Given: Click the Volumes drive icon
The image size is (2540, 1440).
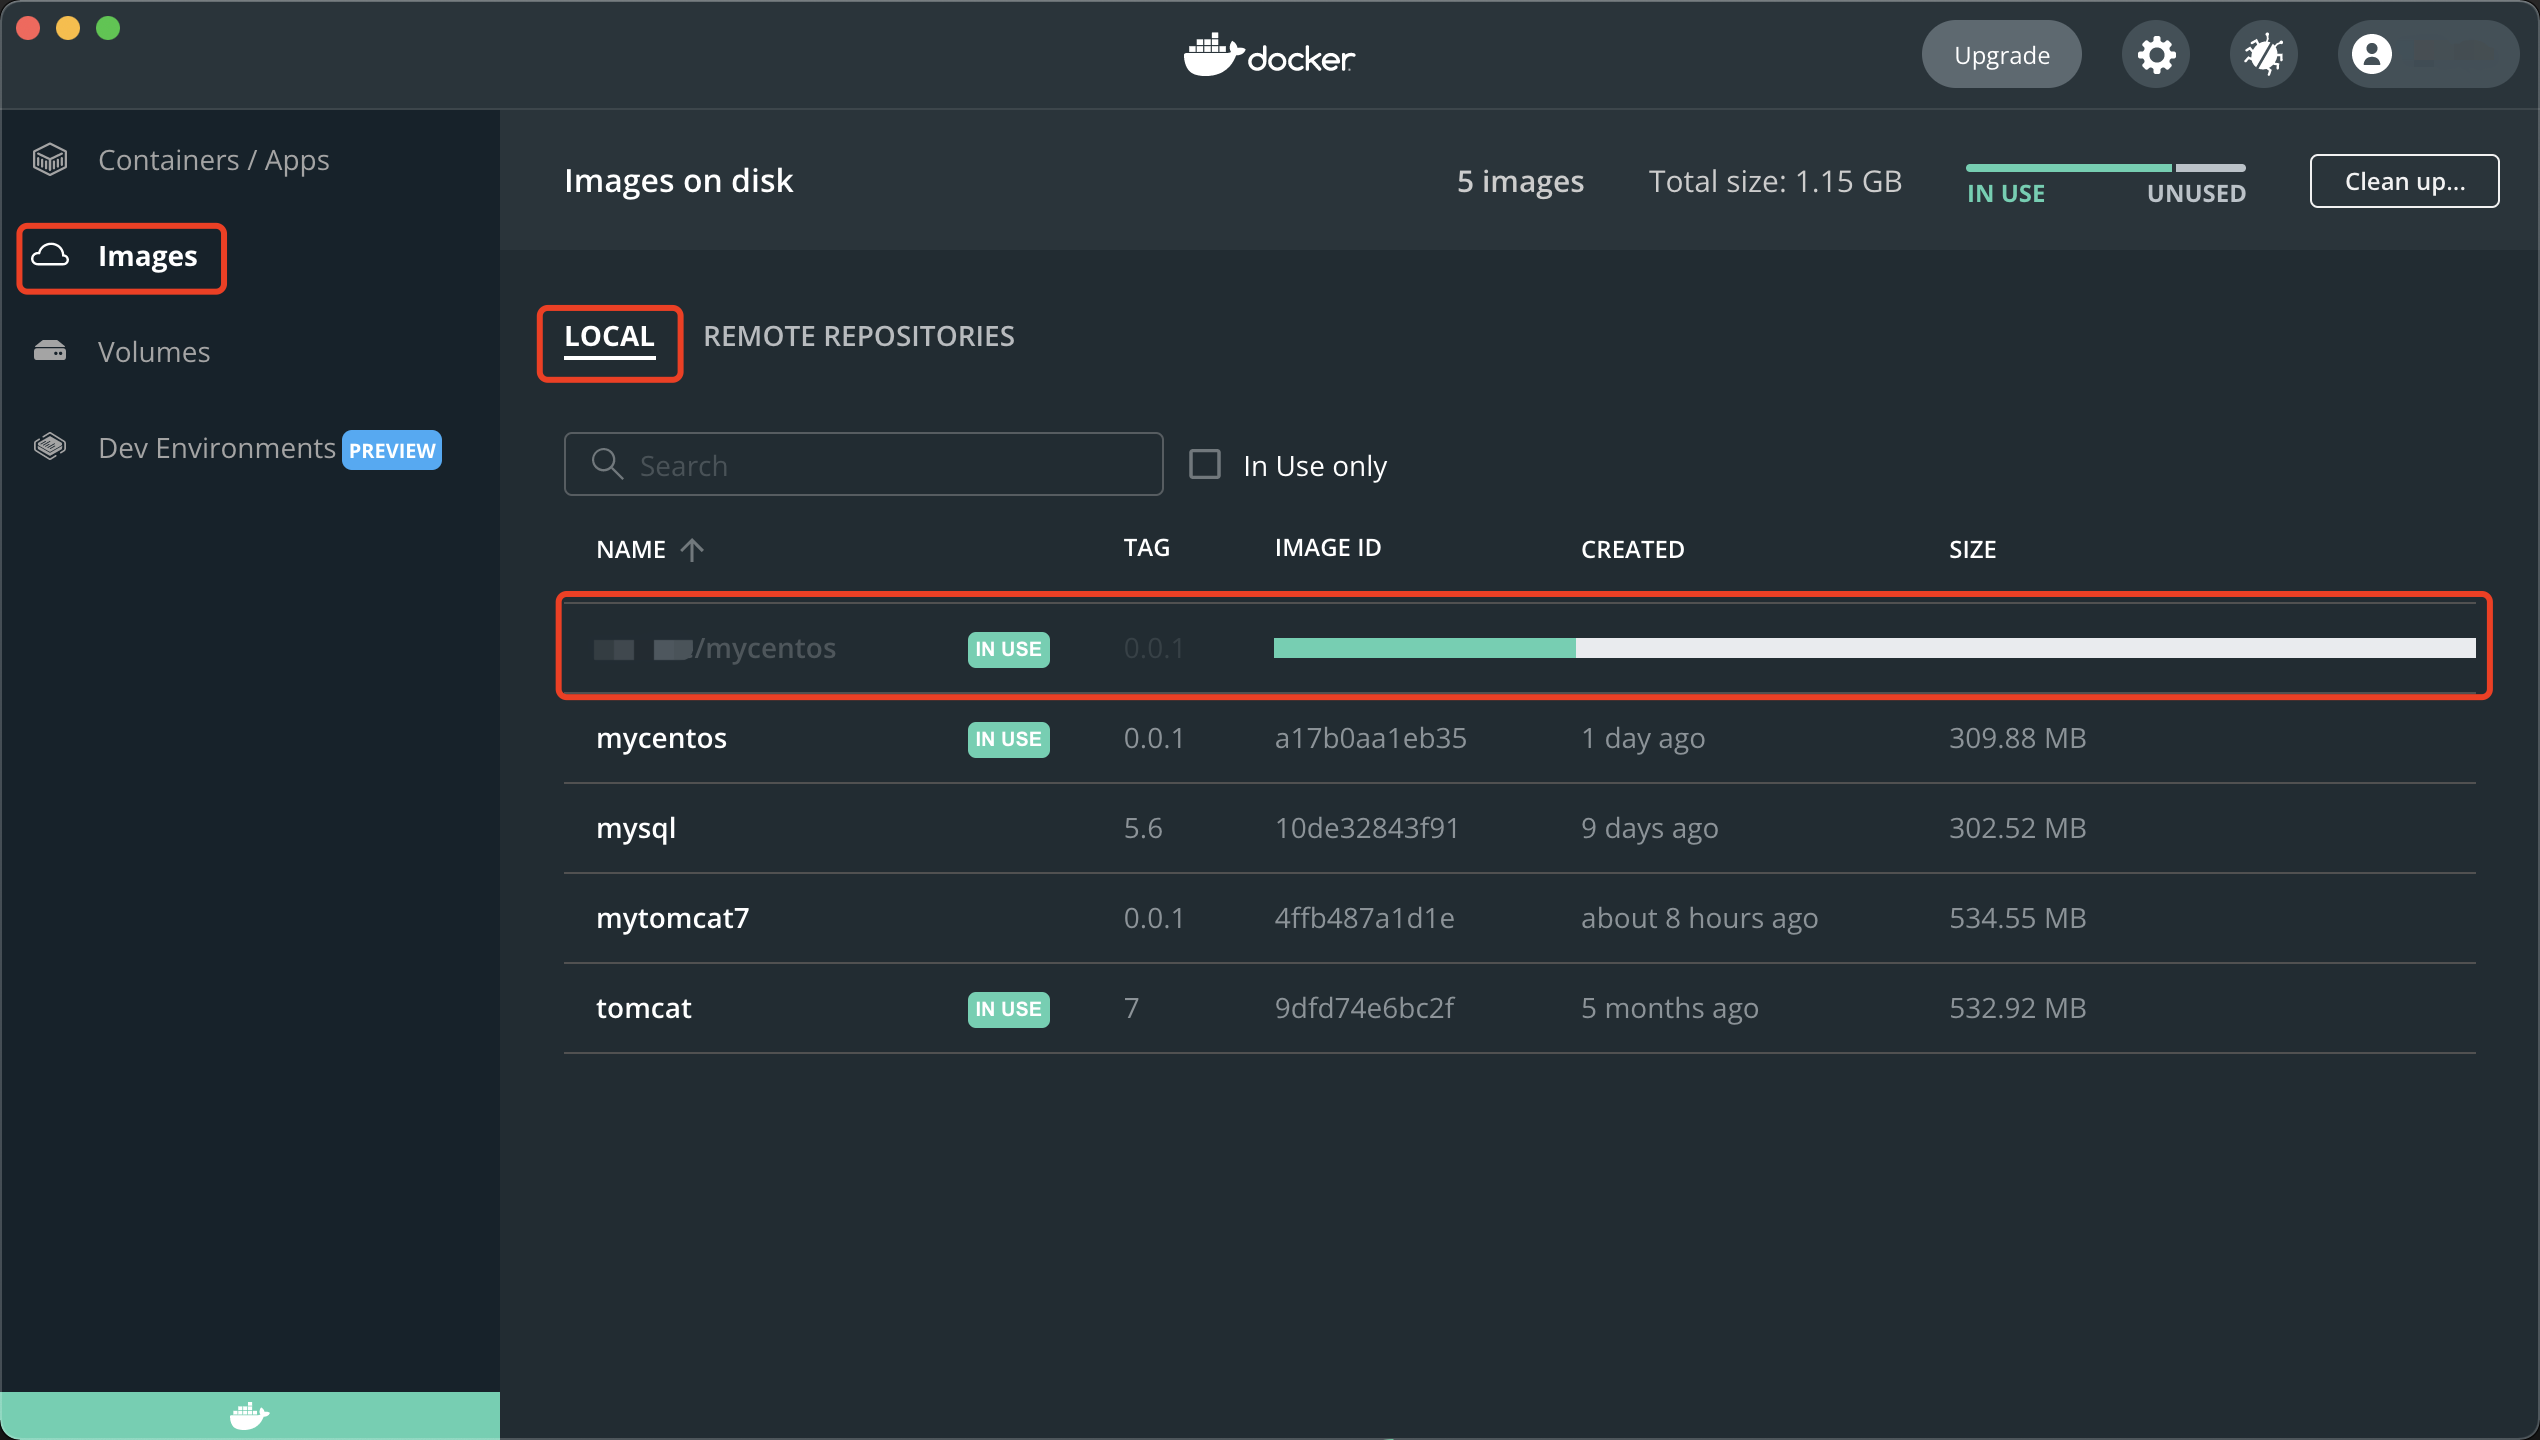Looking at the screenshot, I should pos(50,351).
